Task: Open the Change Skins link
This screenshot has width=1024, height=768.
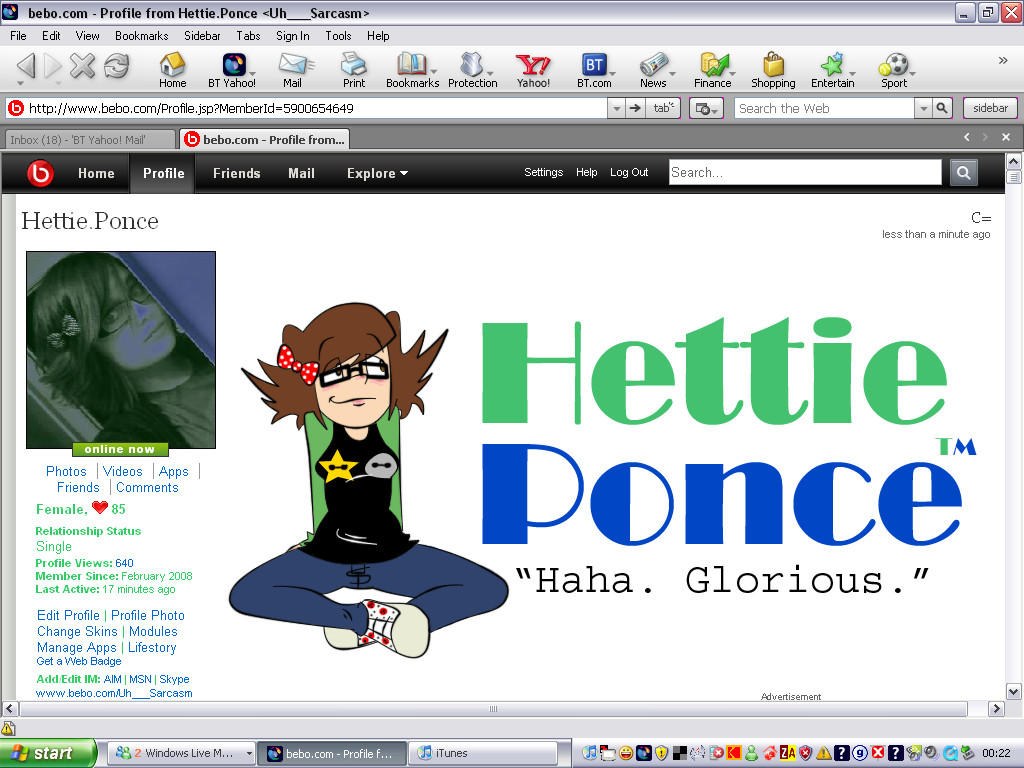Action: [77, 632]
